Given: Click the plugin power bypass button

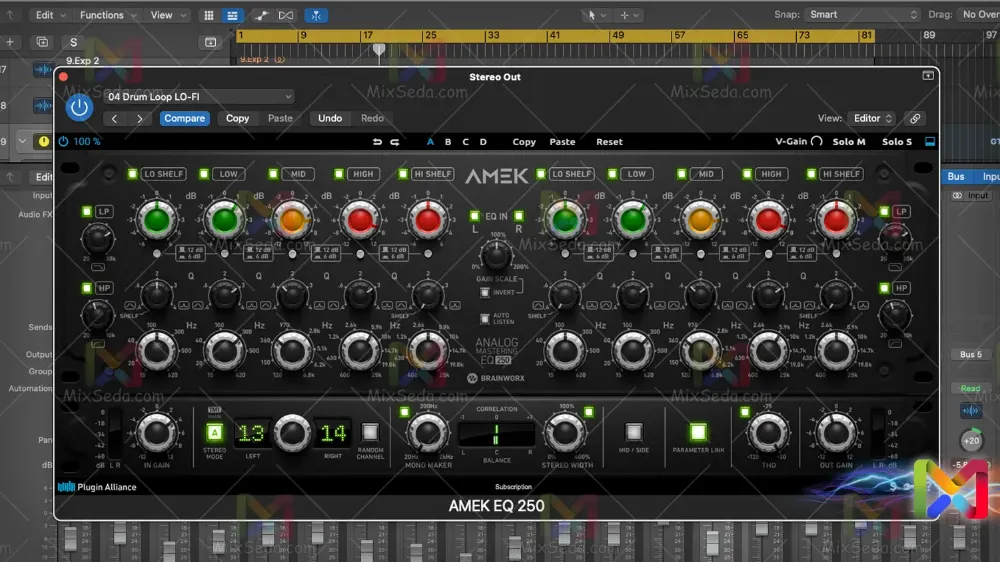Looking at the screenshot, I should [79, 107].
